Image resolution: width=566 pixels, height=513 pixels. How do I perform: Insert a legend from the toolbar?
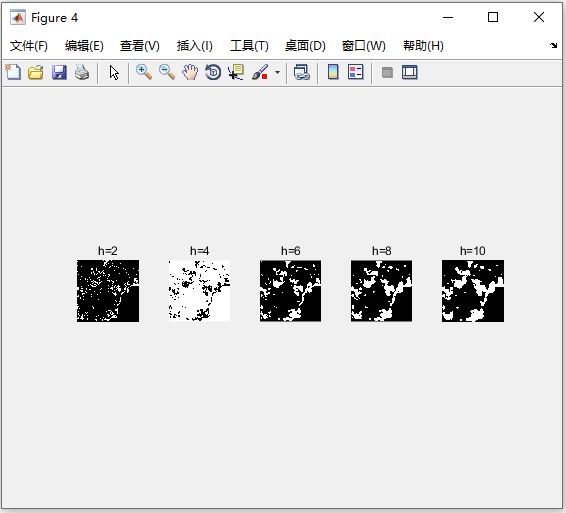coord(356,72)
